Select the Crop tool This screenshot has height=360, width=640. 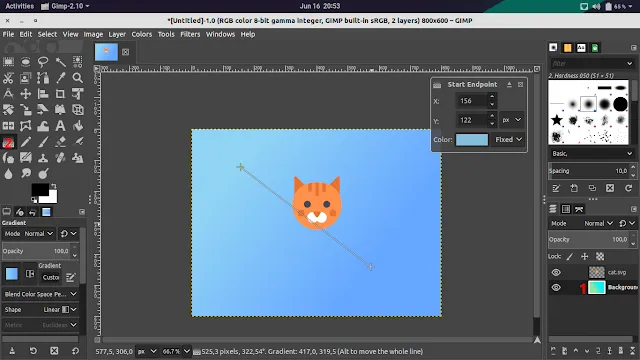tap(60, 94)
